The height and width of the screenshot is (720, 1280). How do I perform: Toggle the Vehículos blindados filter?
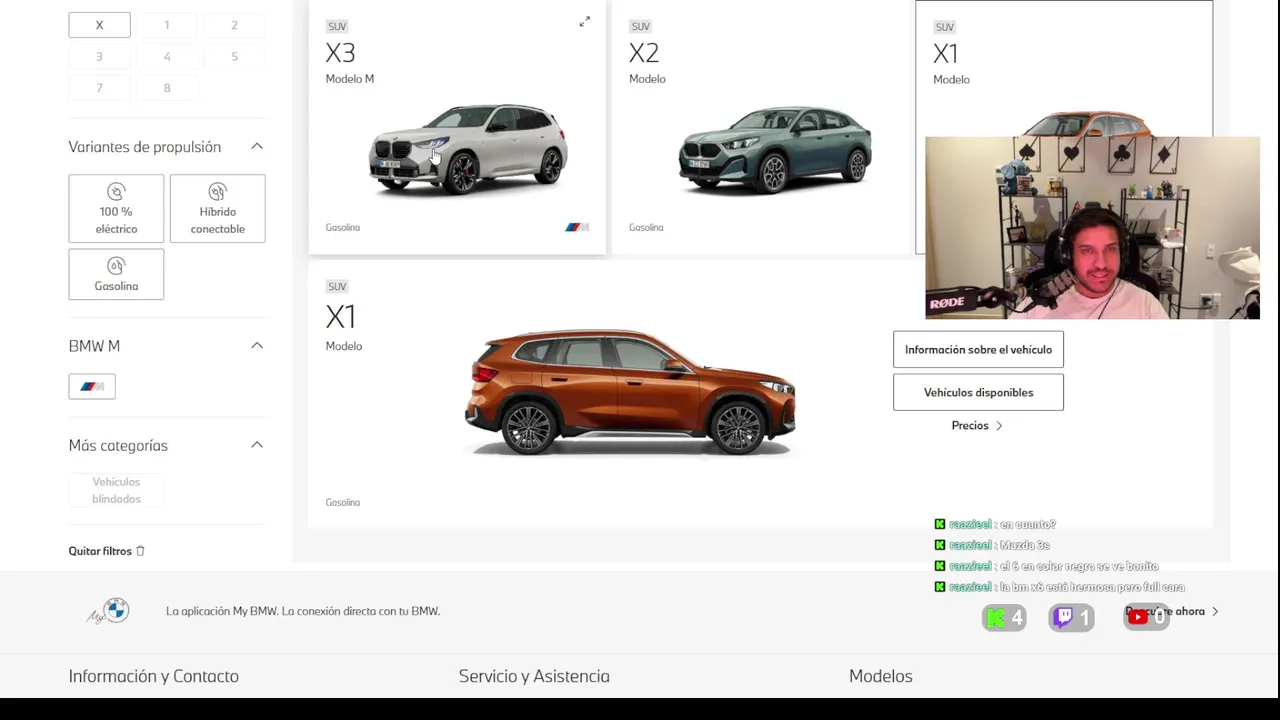(116, 490)
